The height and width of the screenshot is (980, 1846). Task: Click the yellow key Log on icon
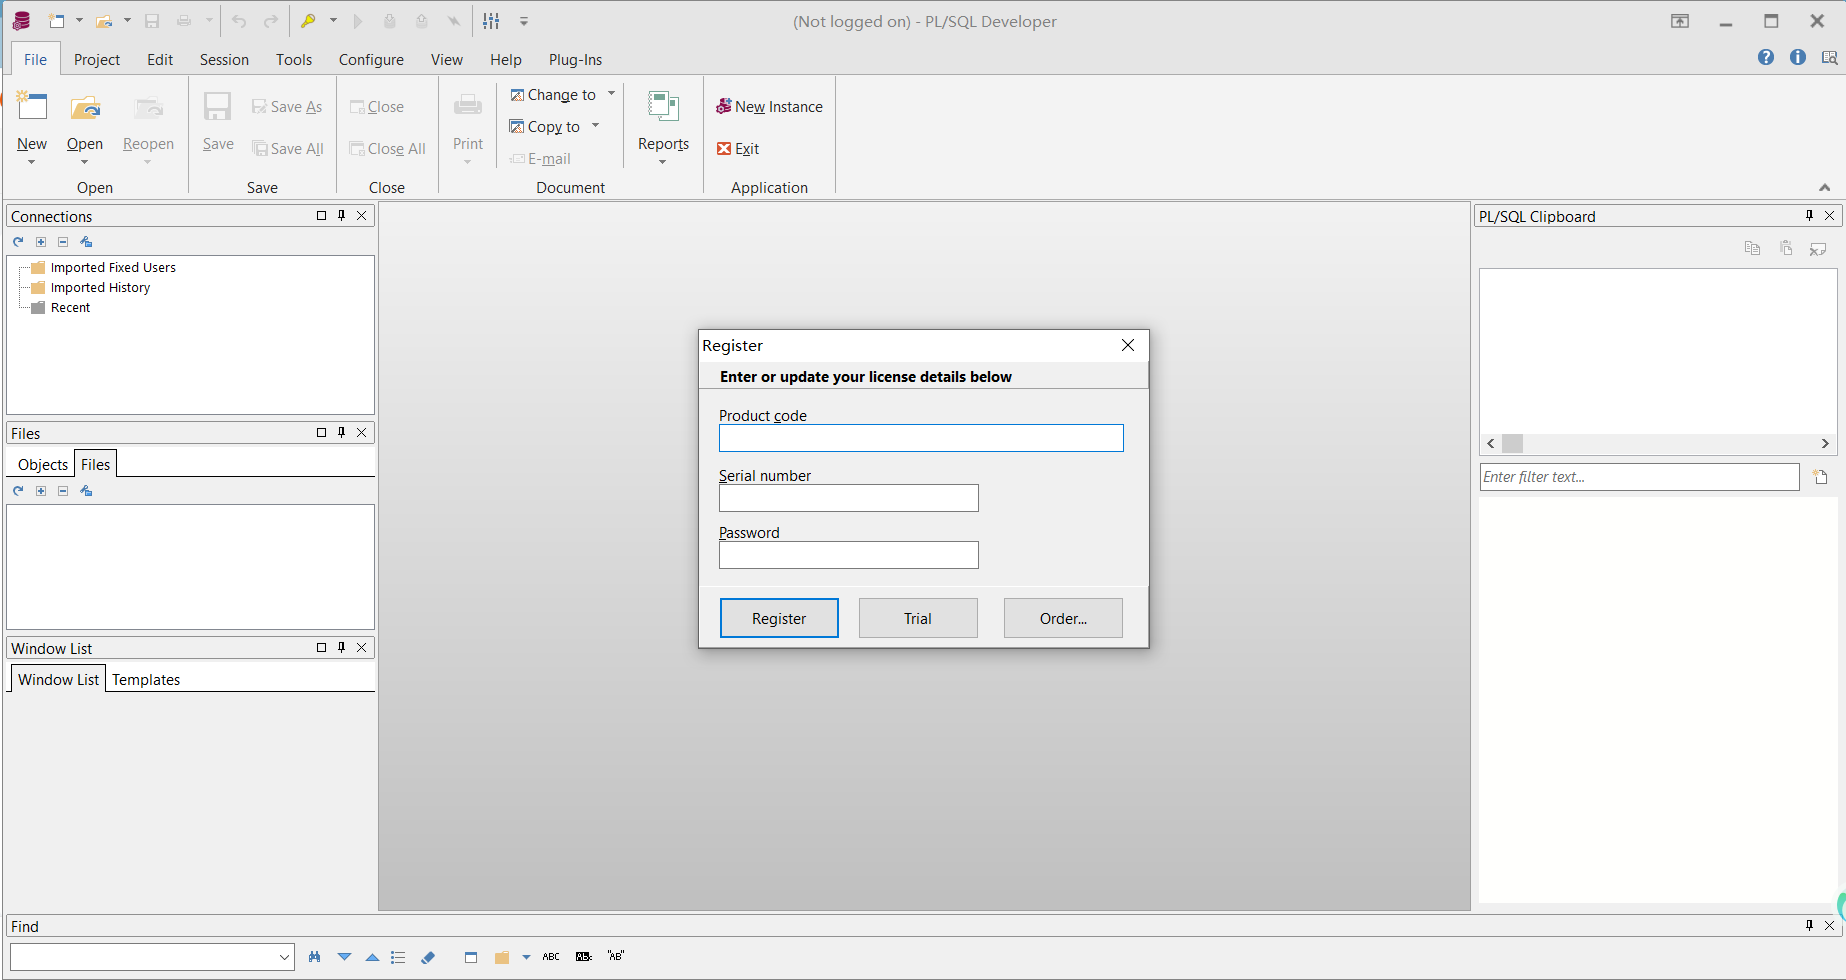(308, 21)
